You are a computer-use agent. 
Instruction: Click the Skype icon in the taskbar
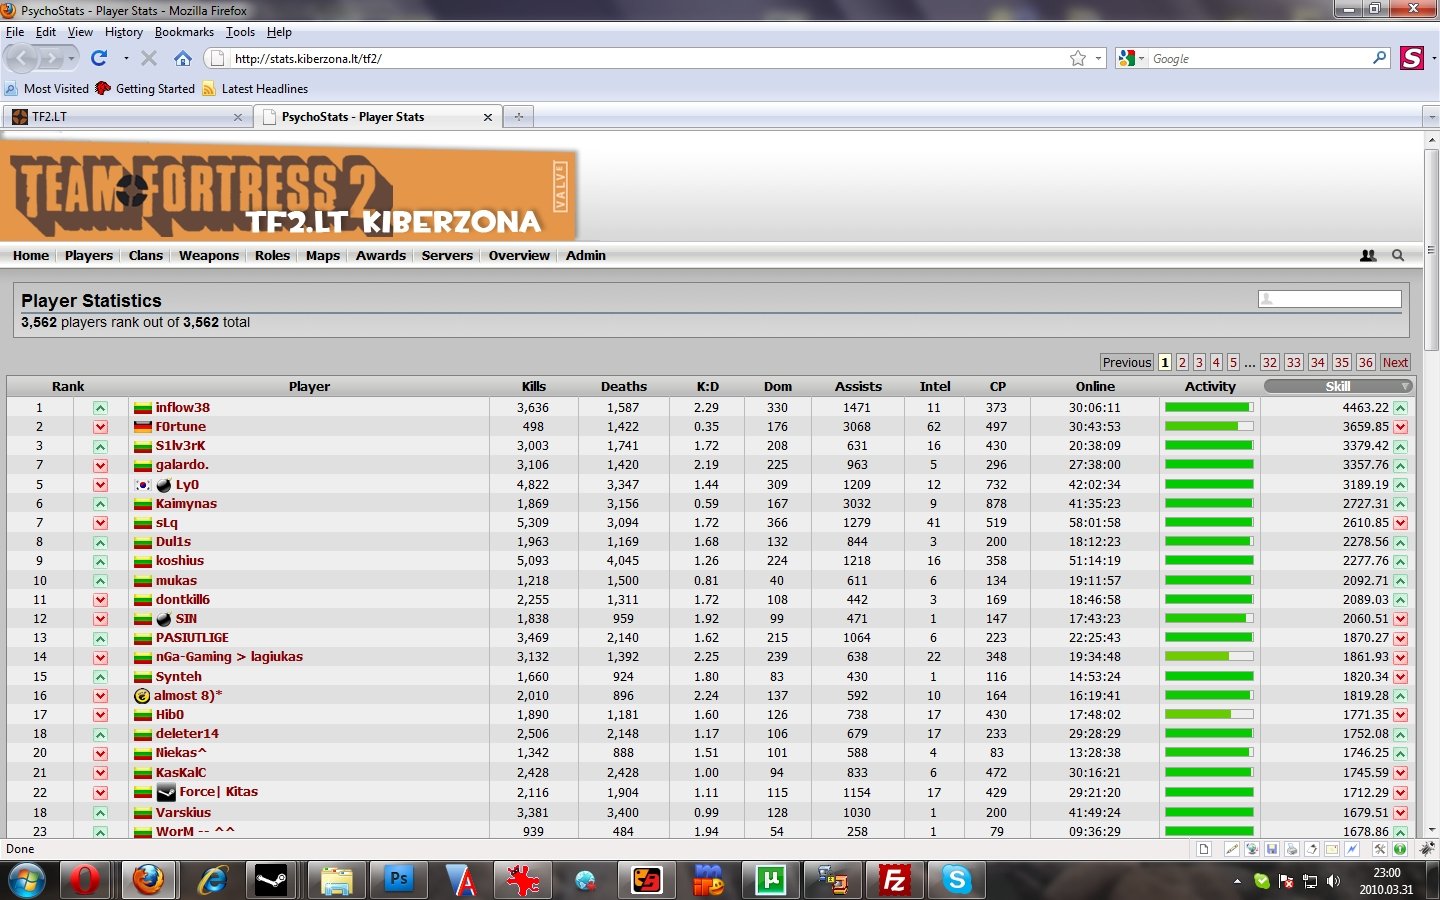pos(956,880)
